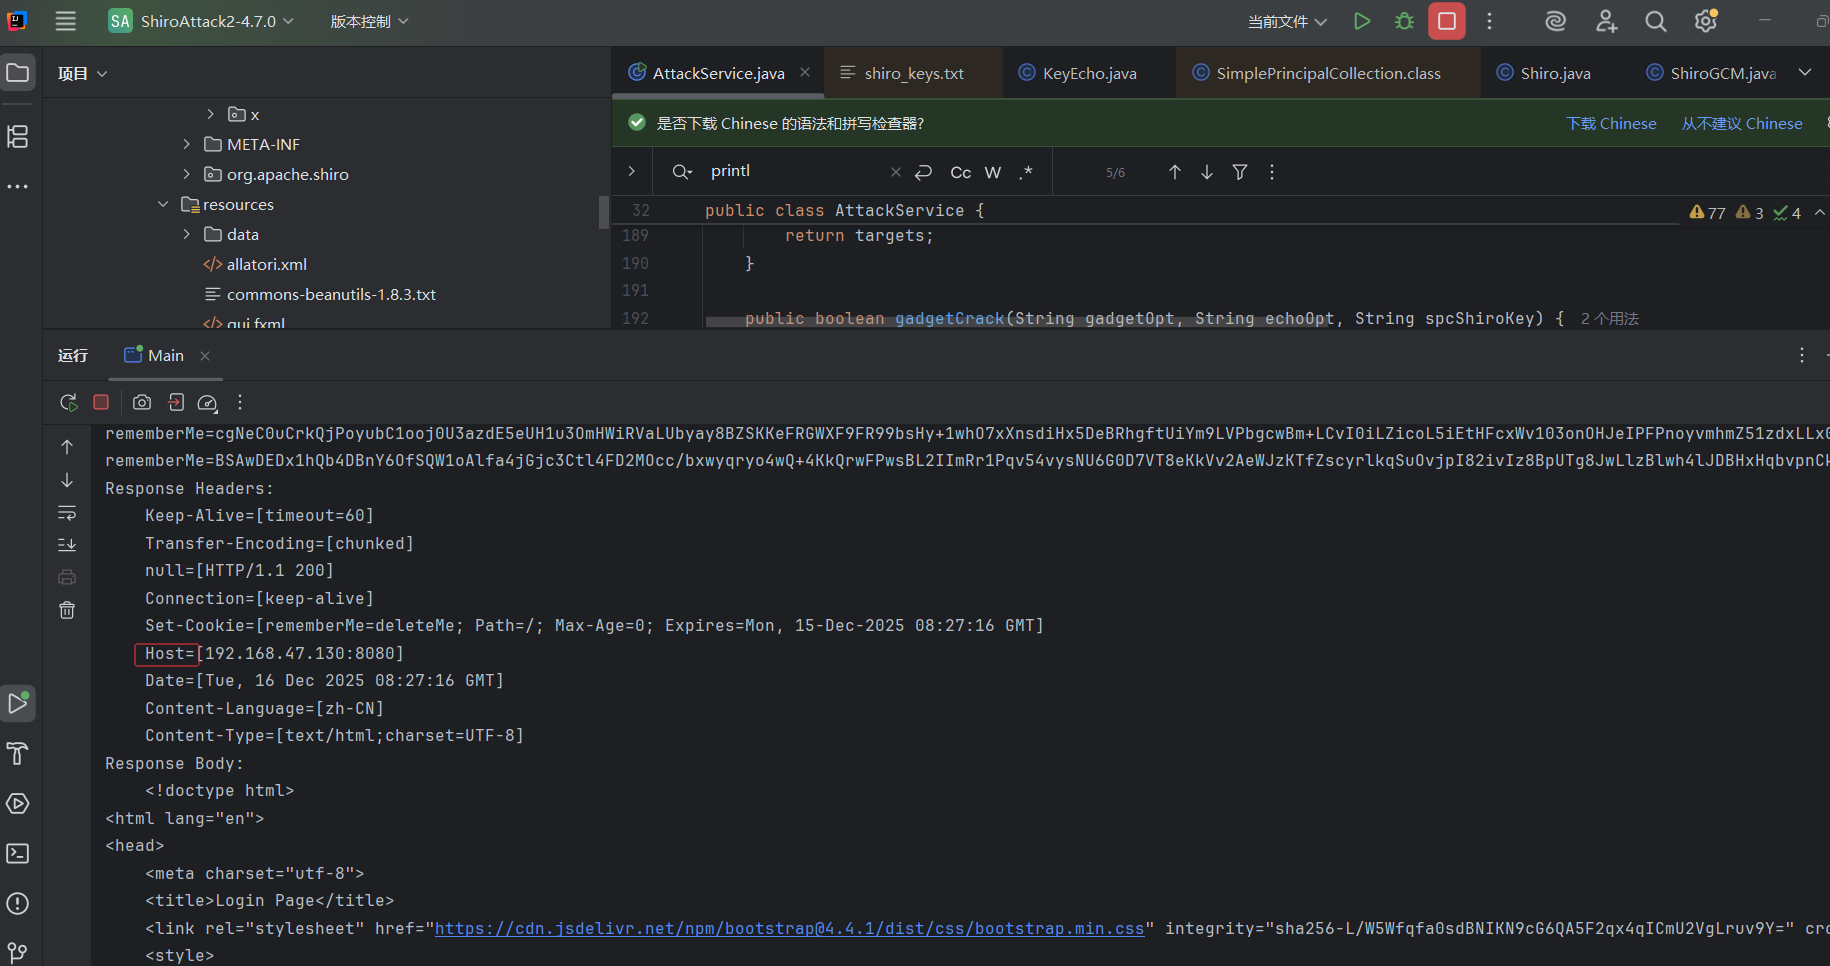
Task: Toggle whole words W search option
Action: pos(992,172)
